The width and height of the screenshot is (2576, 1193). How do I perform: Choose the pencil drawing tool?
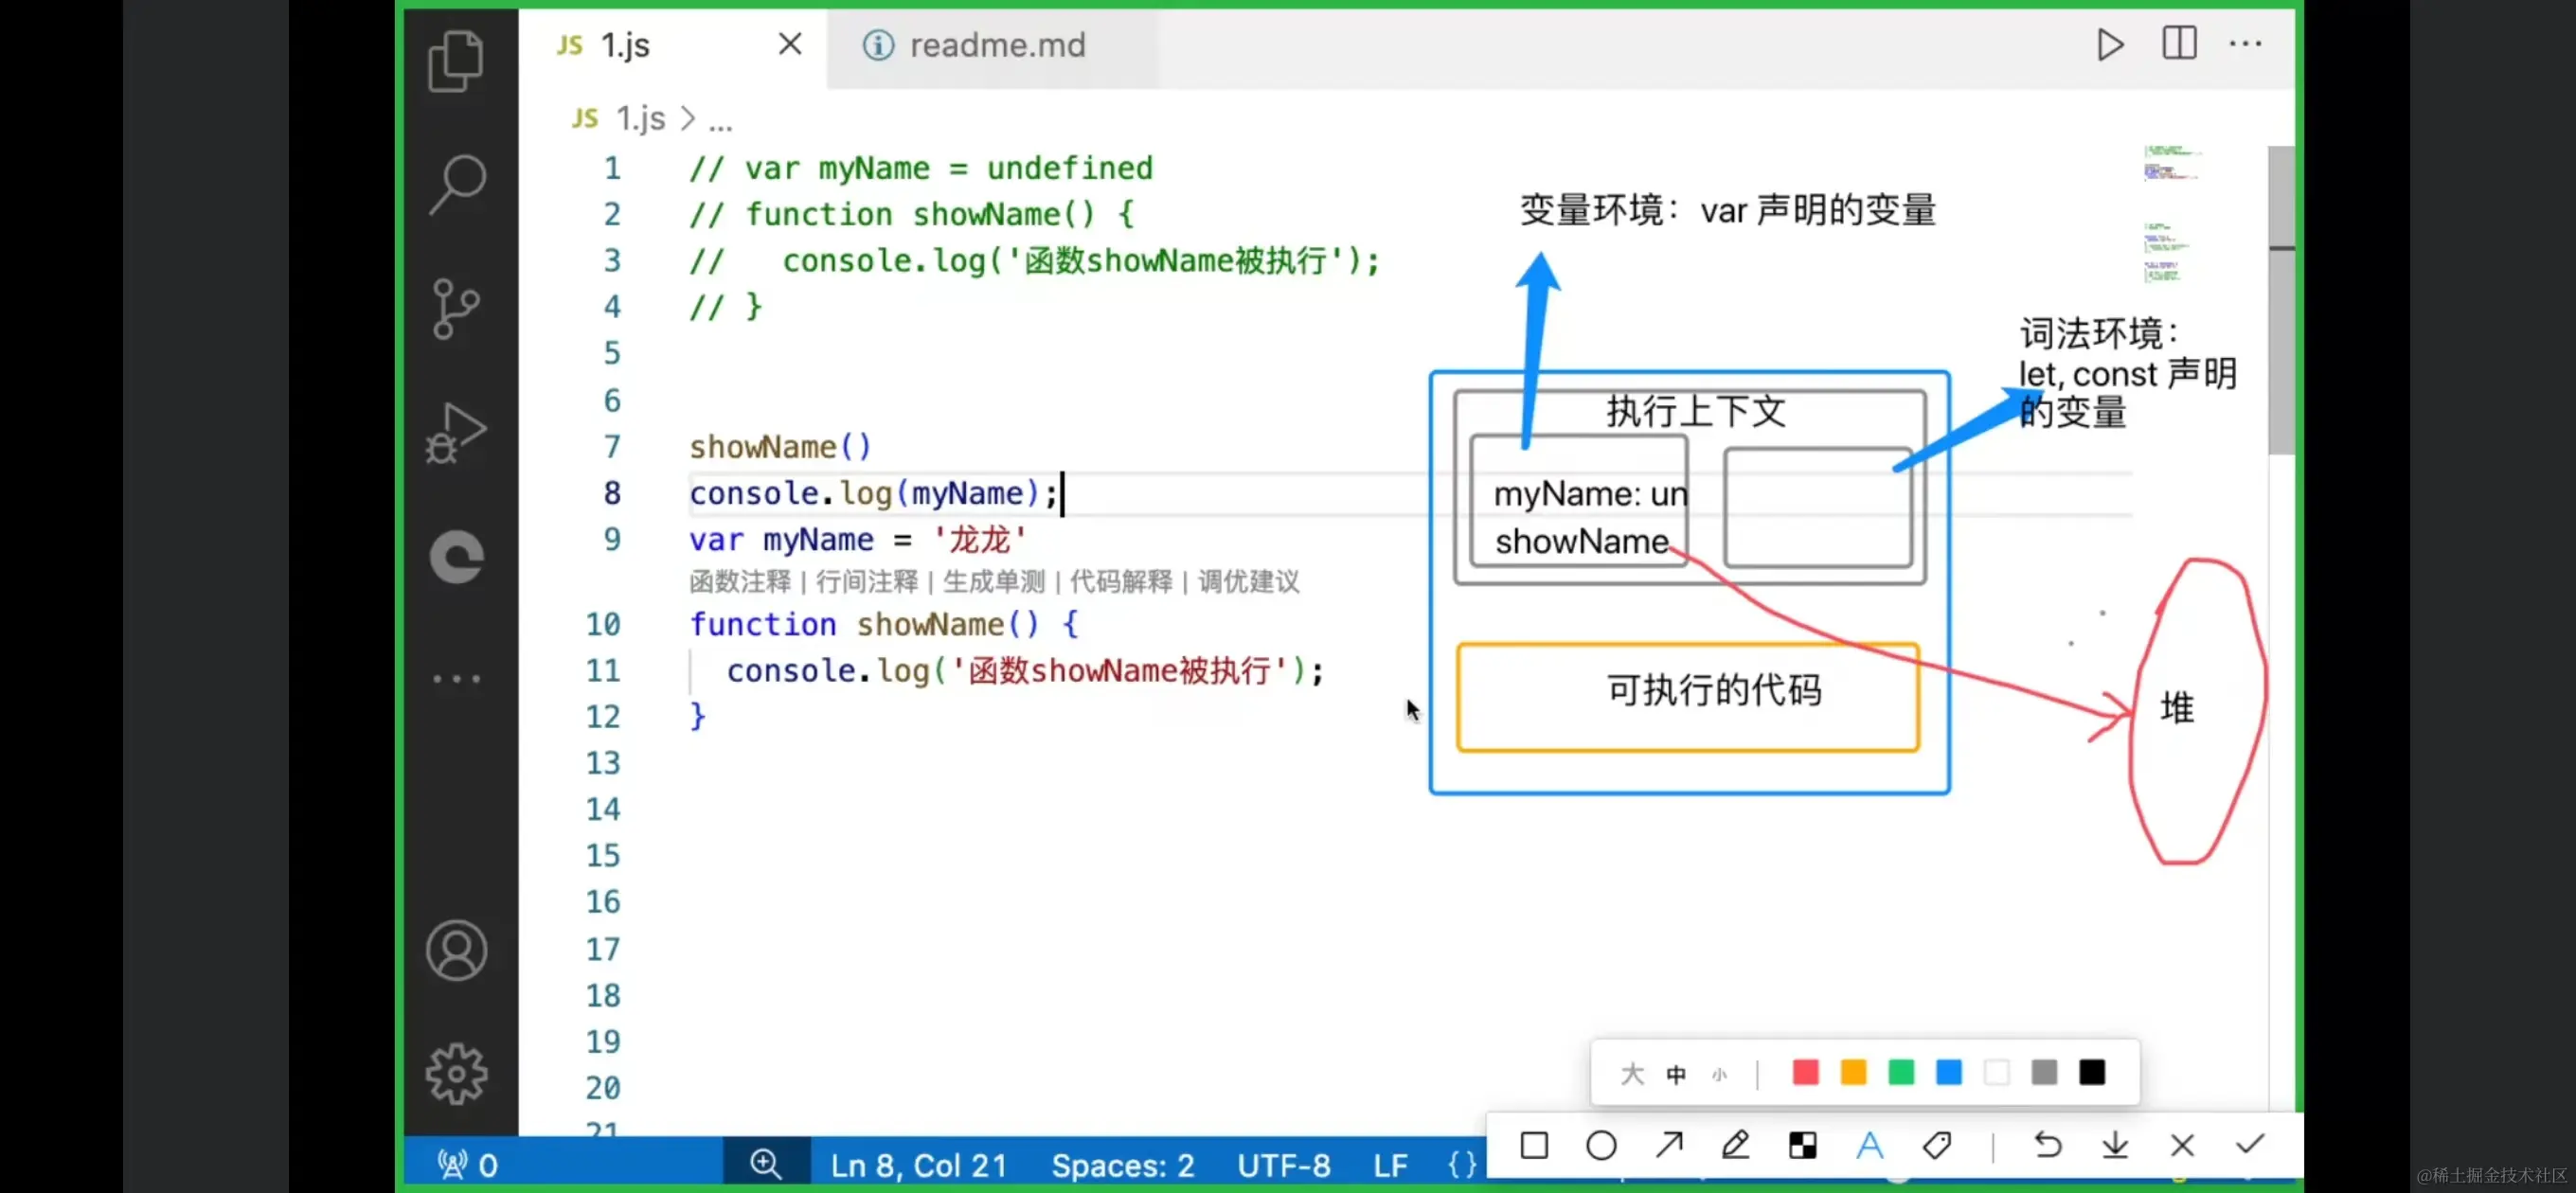[1735, 1145]
